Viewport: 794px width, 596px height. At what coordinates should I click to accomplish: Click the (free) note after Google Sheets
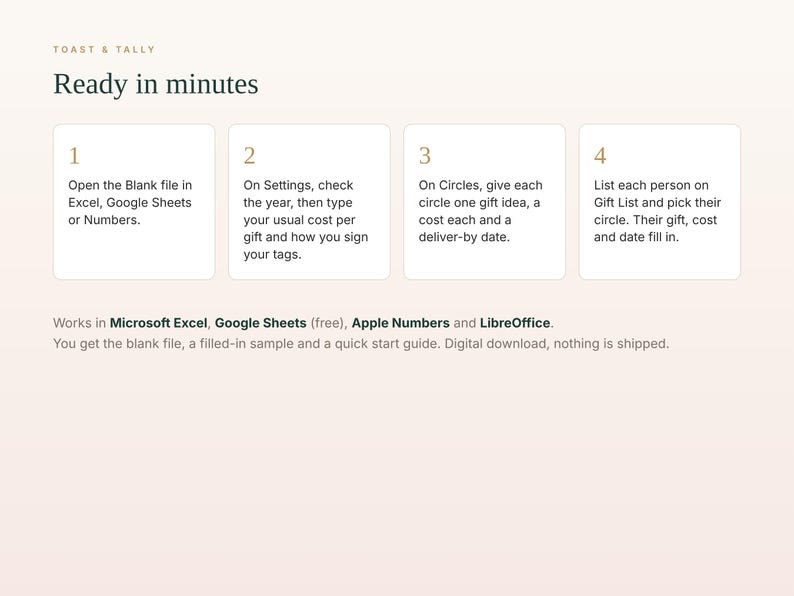[x=328, y=323]
